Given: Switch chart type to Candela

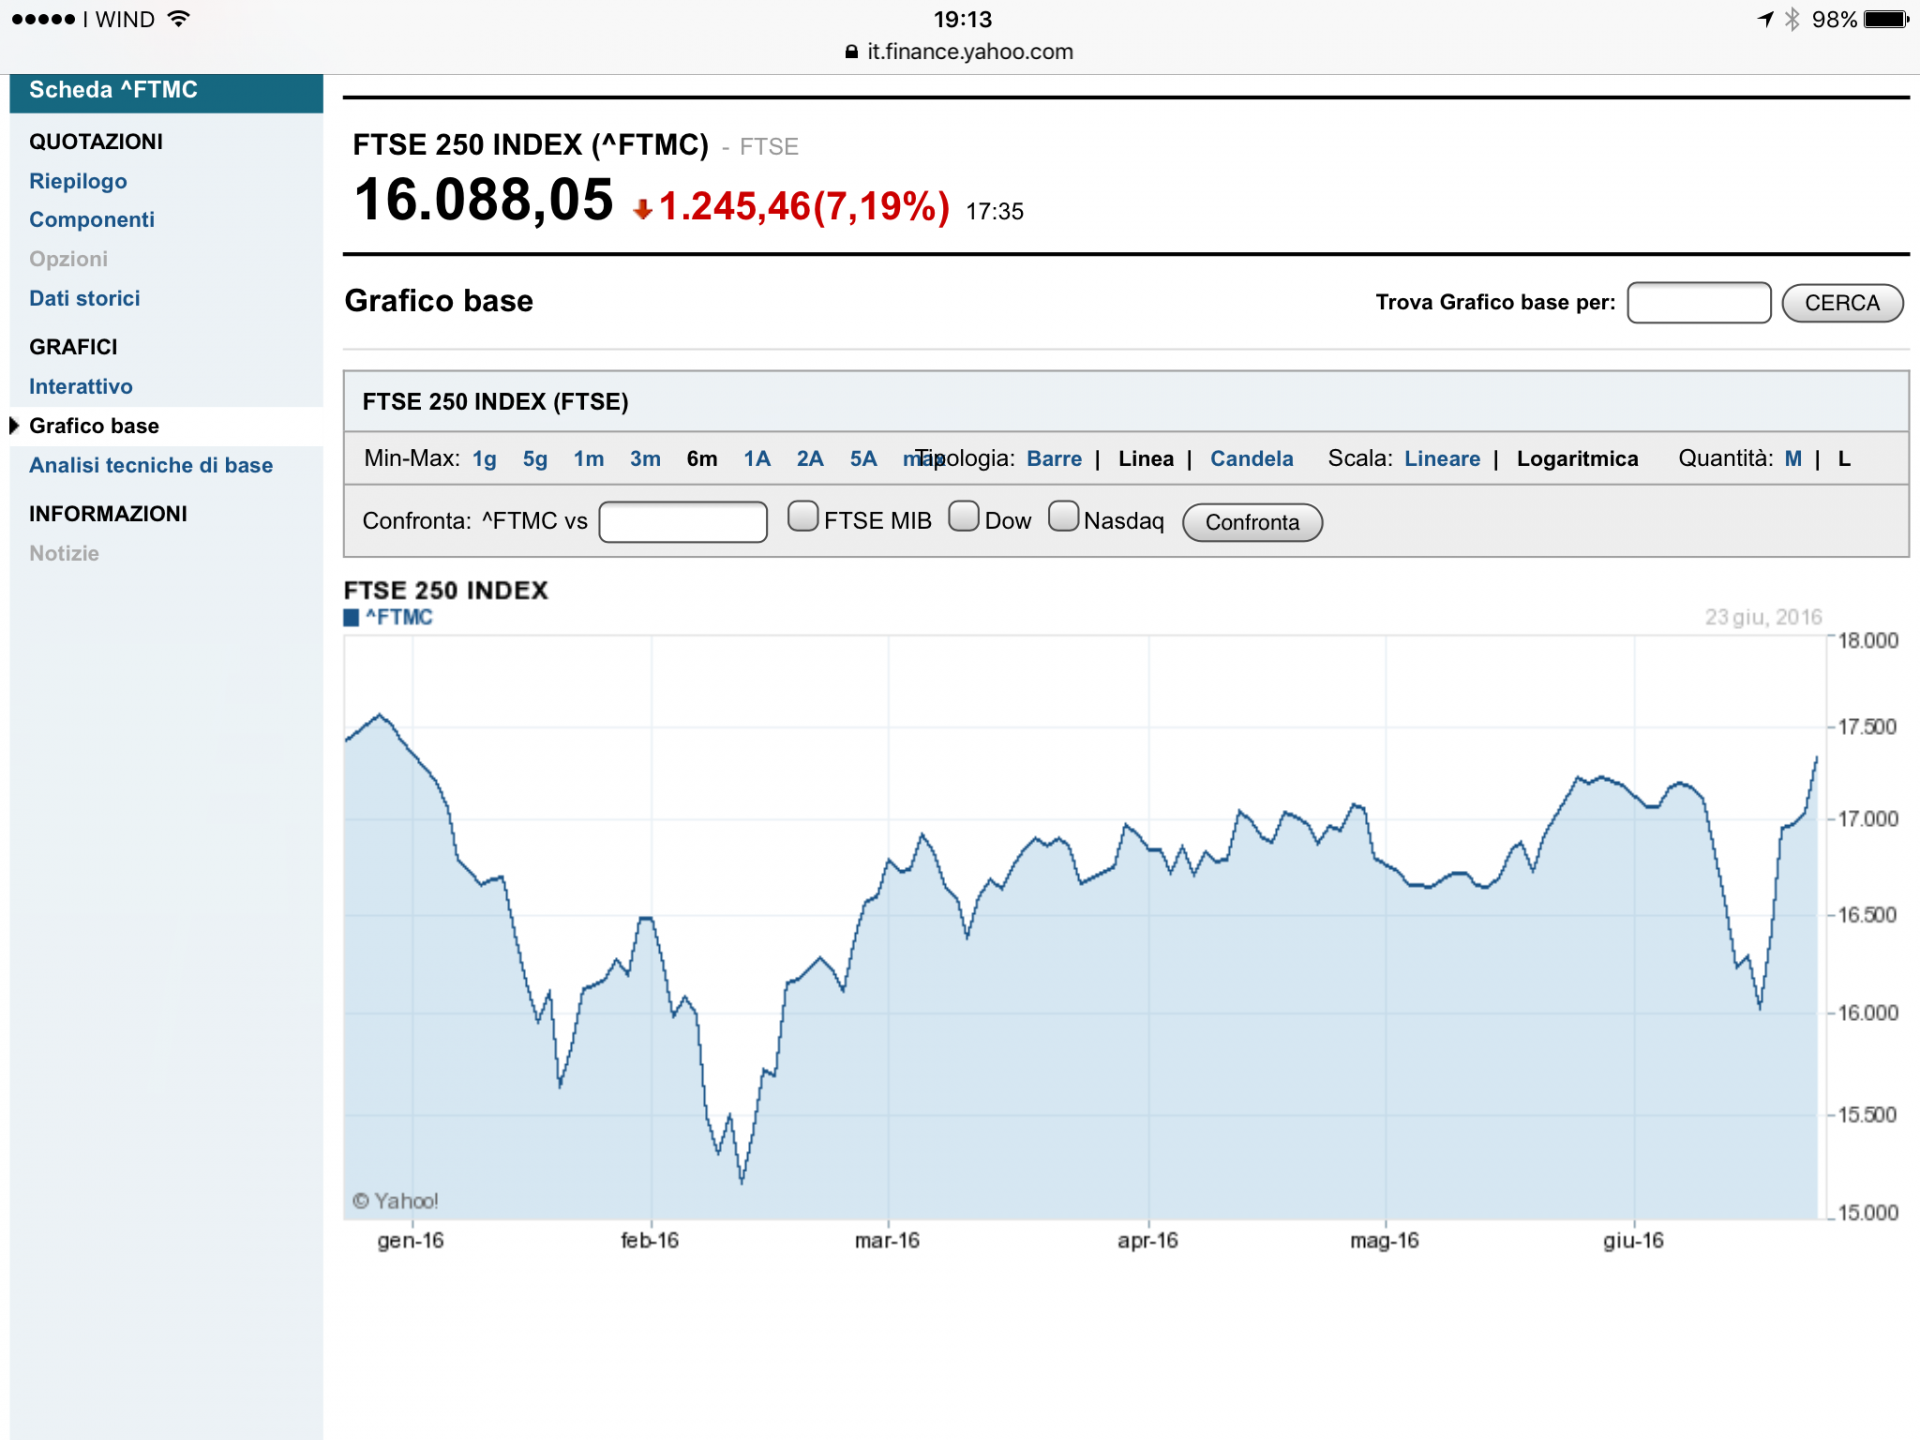Looking at the screenshot, I should click(x=1251, y=459).
